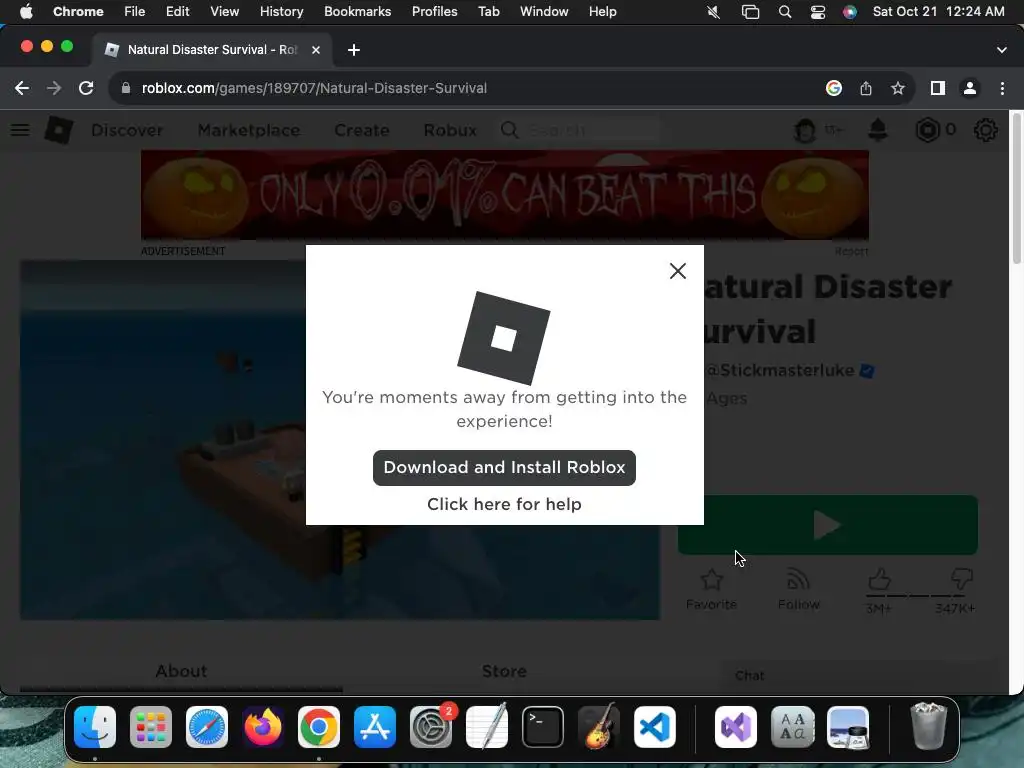Open the Discover page

[x=127, y=130]
